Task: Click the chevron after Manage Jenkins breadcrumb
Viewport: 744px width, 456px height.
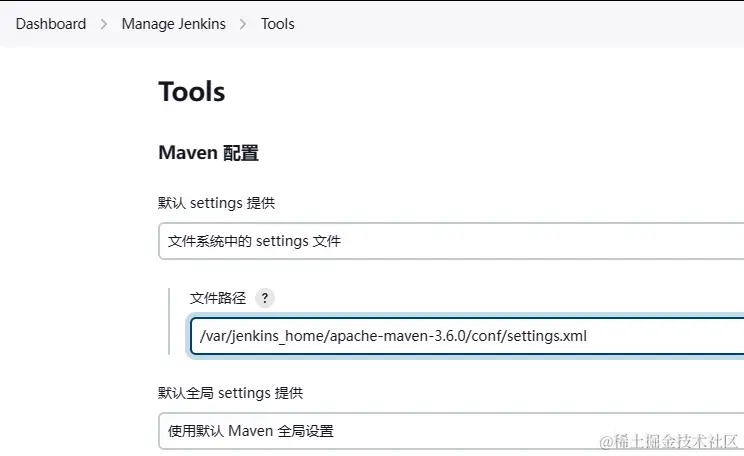Action: point(243,24)
